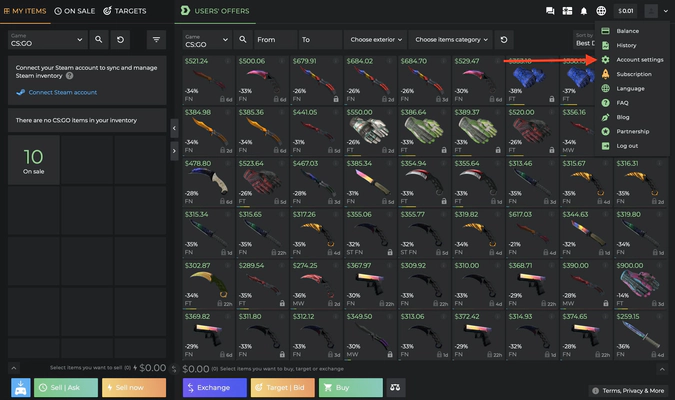The height and width of the screenshot is (400, 675).
Task: Click the balance scale compare icon
Action: click(x=395, y=387)
